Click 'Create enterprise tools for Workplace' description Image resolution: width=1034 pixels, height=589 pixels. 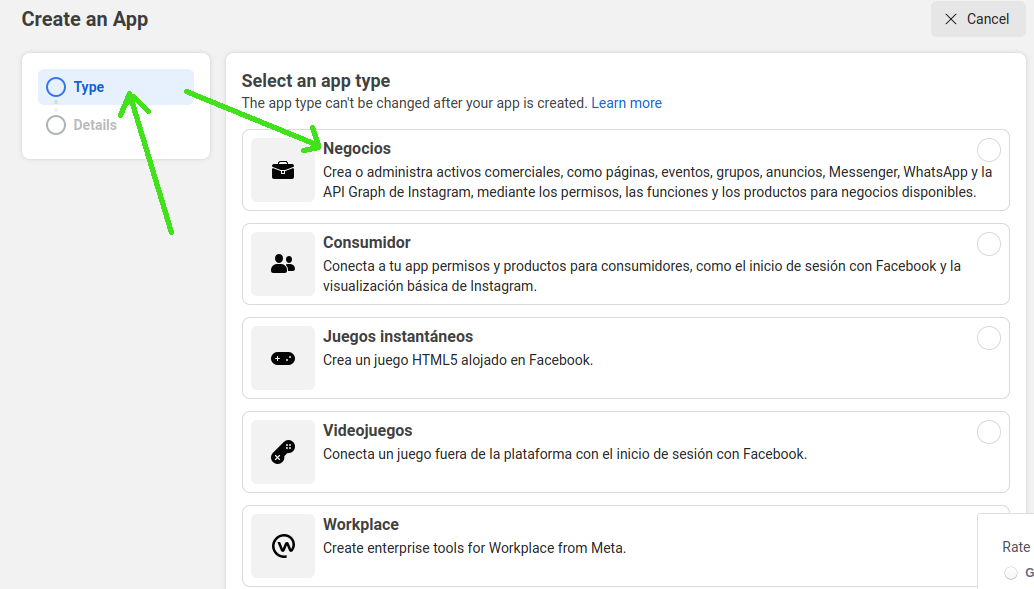click(x=474, y=548)
